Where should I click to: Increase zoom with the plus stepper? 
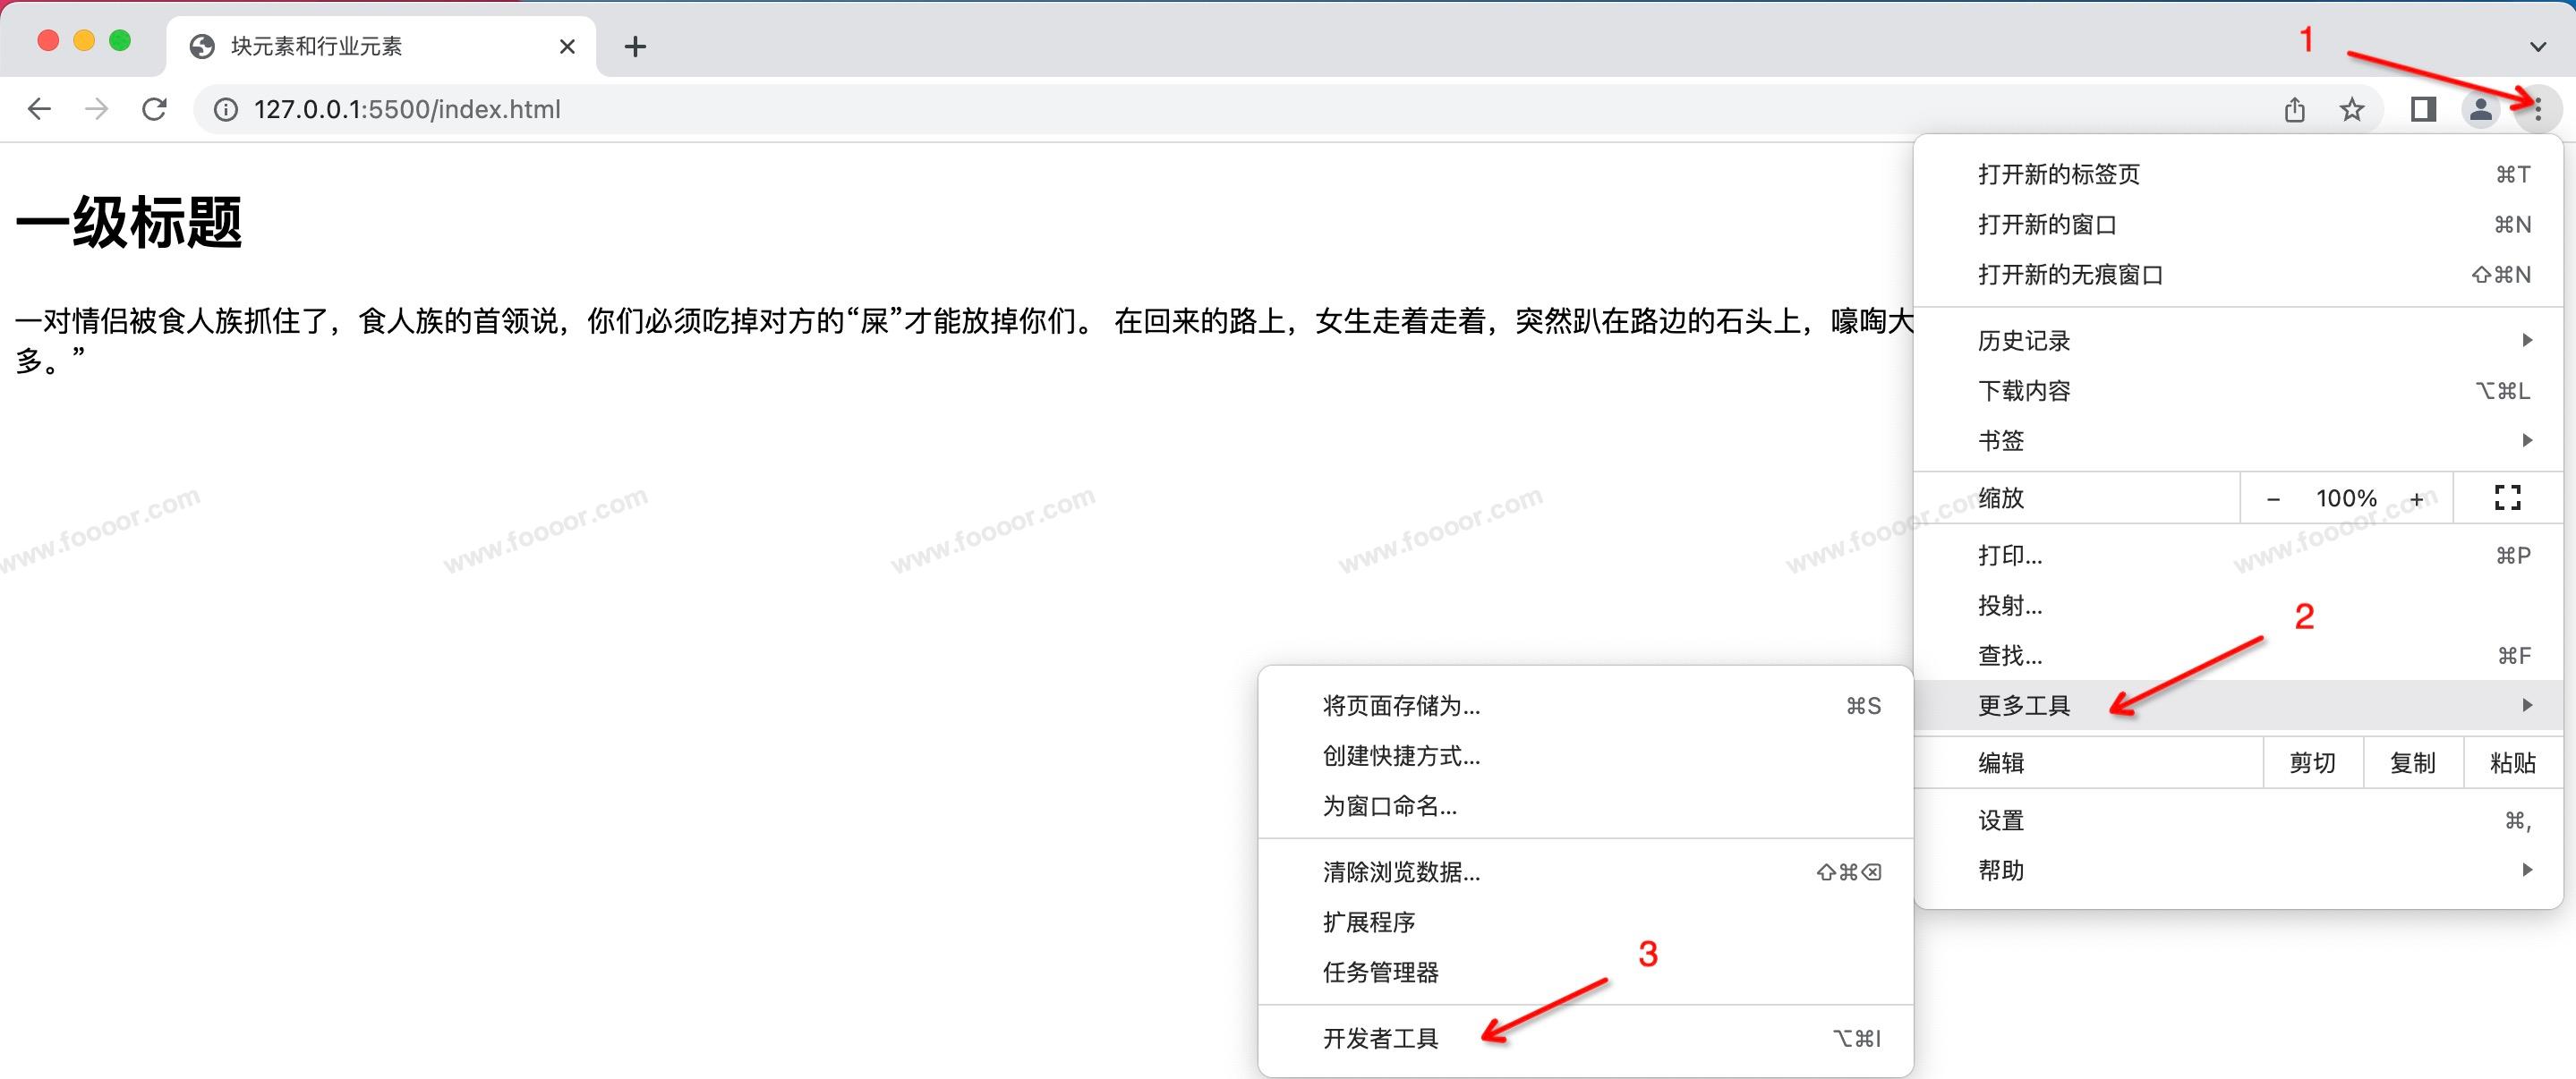[x=2416, y=498]
